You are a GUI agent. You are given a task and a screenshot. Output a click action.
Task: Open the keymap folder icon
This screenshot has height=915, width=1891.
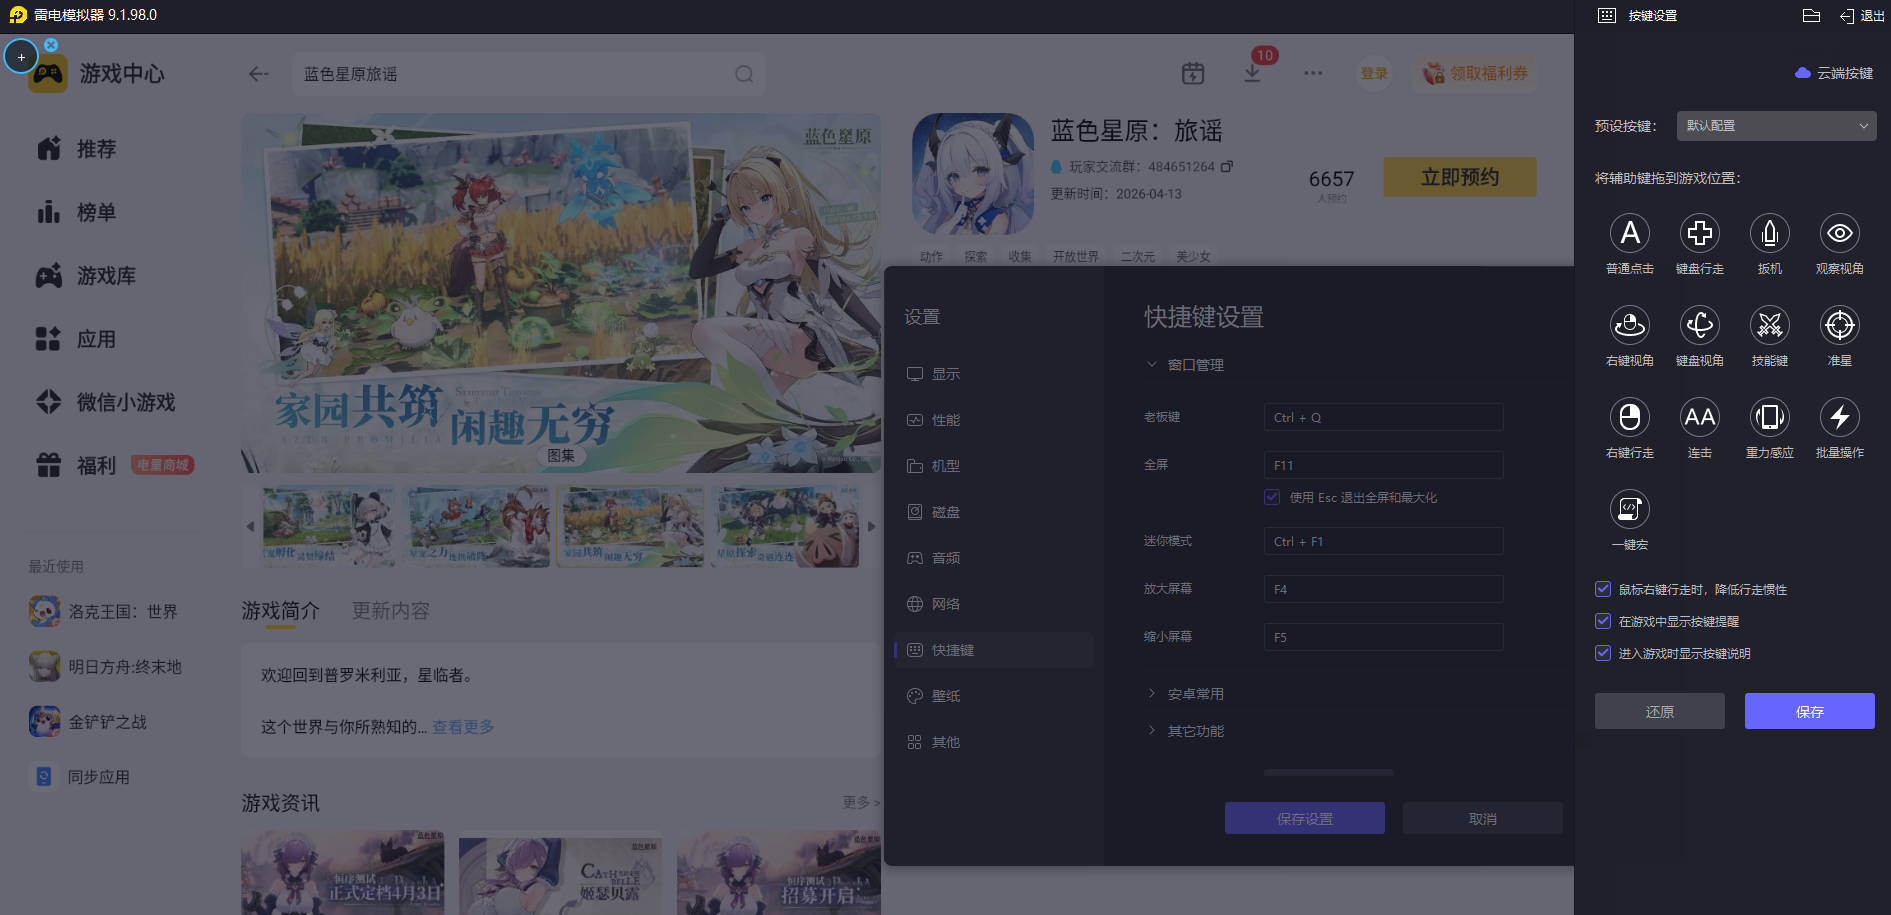point(1811,15)
